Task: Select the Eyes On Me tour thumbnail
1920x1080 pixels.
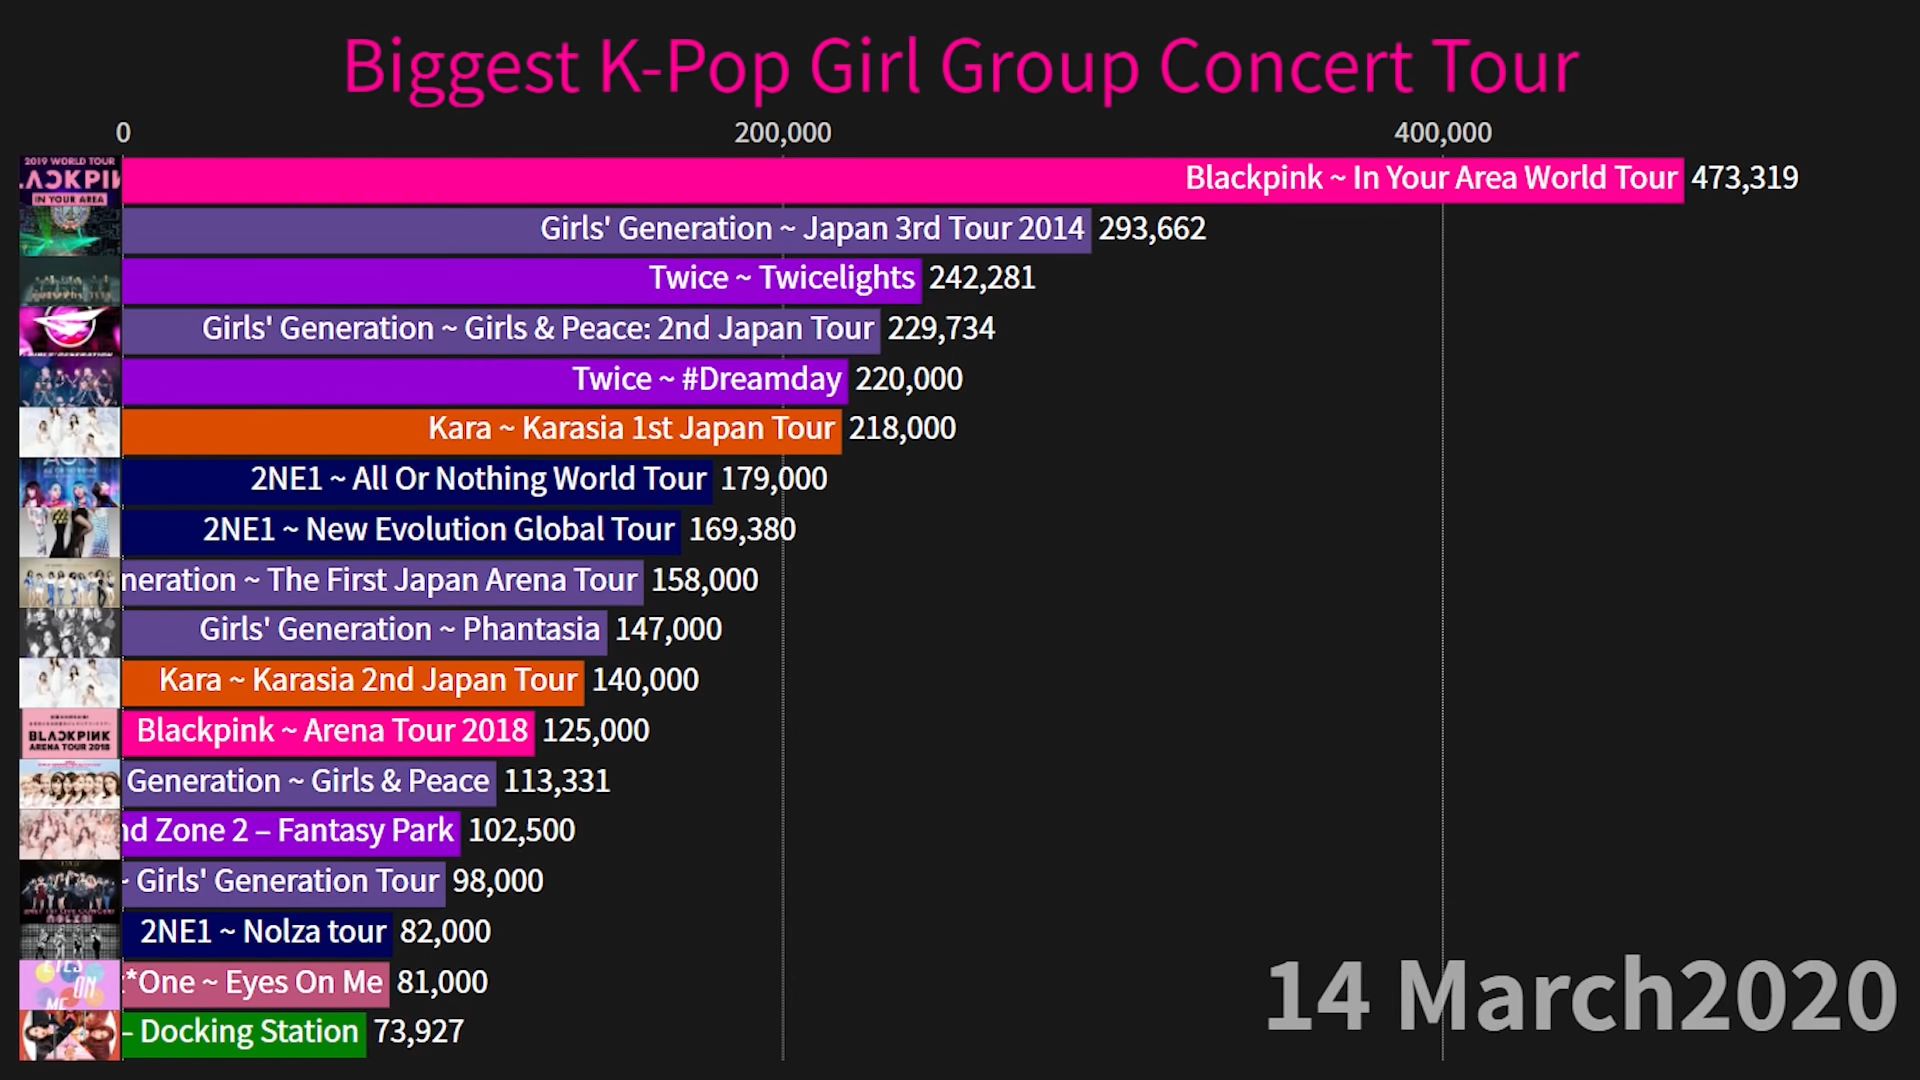Action: [70, 983]
